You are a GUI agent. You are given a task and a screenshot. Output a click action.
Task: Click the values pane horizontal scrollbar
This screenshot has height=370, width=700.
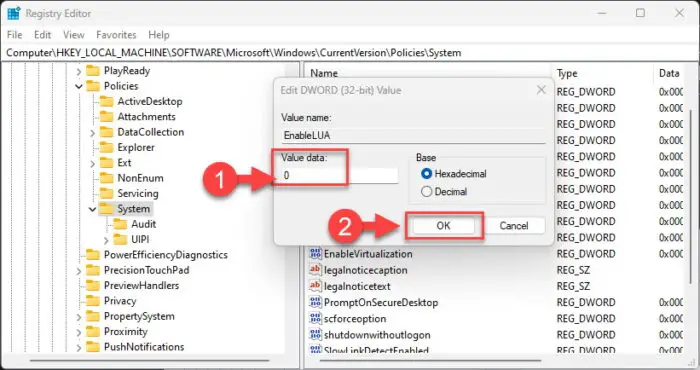coord(431,360)
